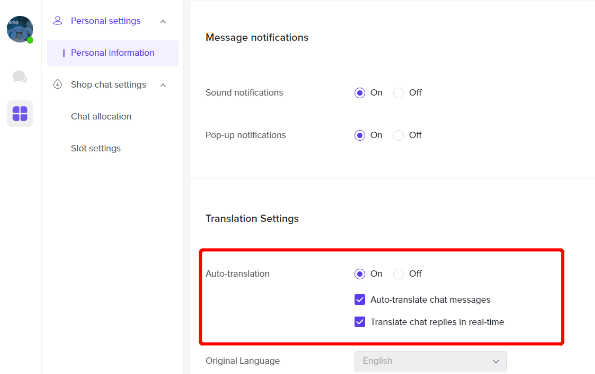Turn Pop-up notifications On
Screen dimensions: 595x374
359,135
